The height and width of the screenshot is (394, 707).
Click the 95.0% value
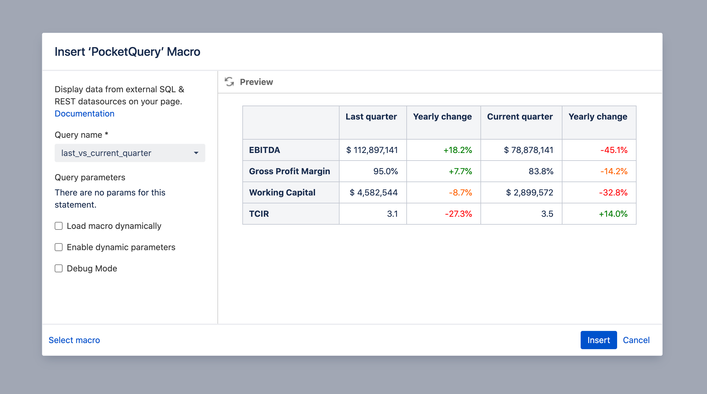[x=386, y=171]
